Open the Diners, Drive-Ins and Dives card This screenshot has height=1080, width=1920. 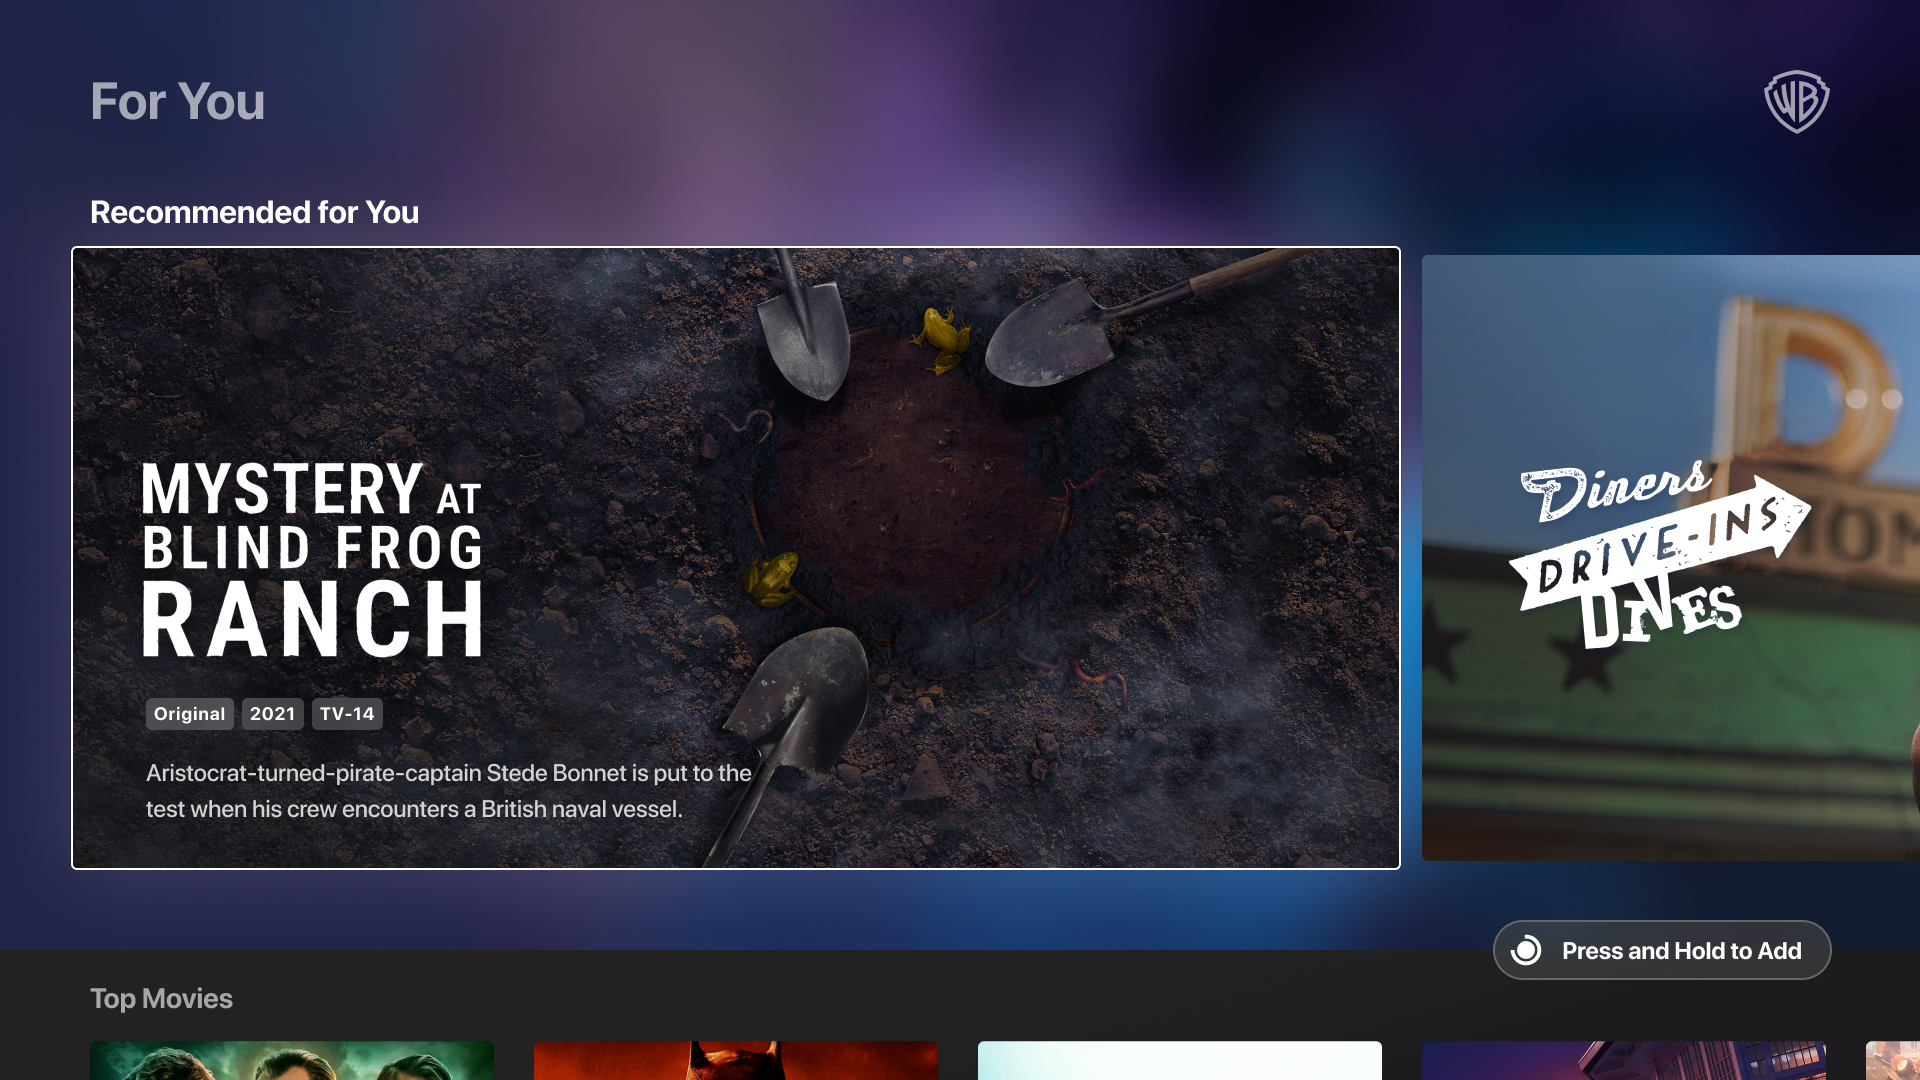pyautogui.click(x=1671, y=558)
